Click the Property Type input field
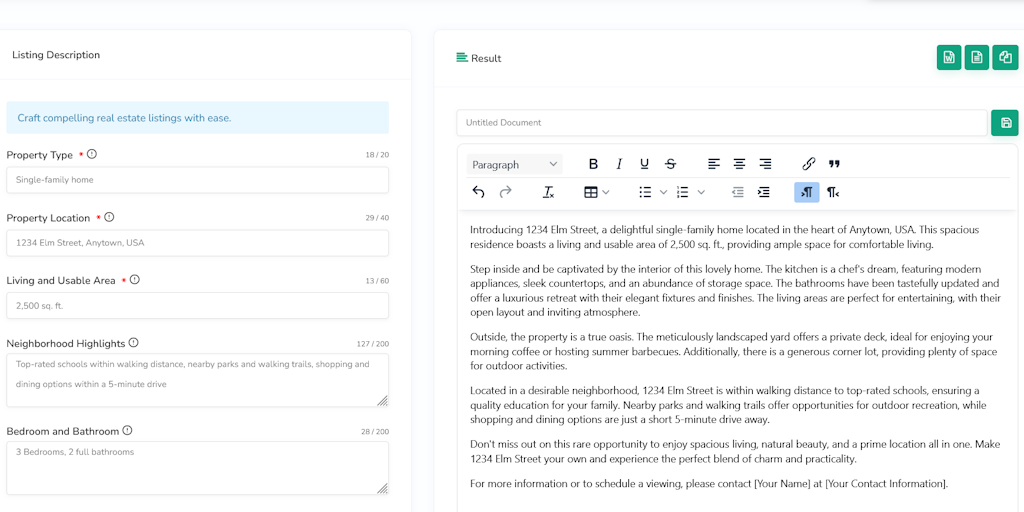This screenshot has width=1024, height=512. pyautogui.click(x=197, y=180)
